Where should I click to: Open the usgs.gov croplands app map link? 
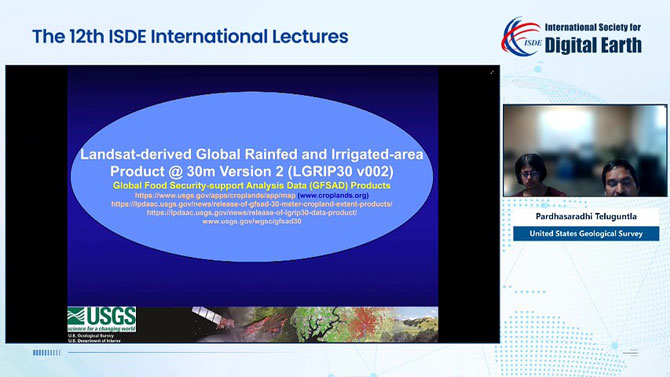pyautogui.click(x=215, y=195)
